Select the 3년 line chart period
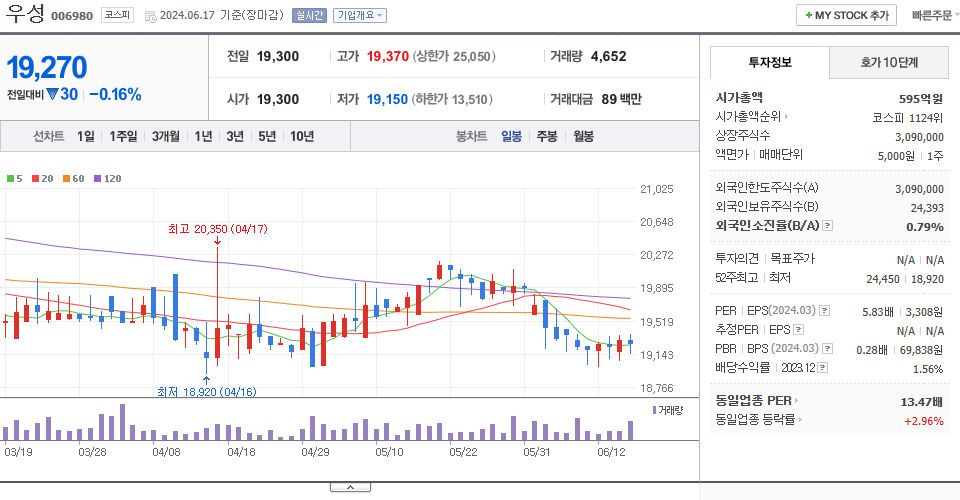This screenshot has width=960, height=500. tap(235, 136)
